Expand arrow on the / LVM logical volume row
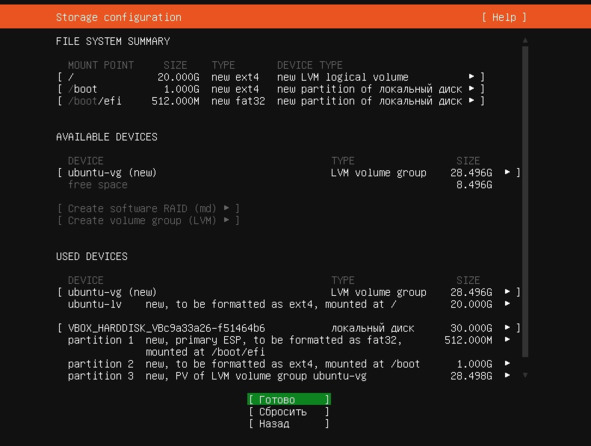 471,77
